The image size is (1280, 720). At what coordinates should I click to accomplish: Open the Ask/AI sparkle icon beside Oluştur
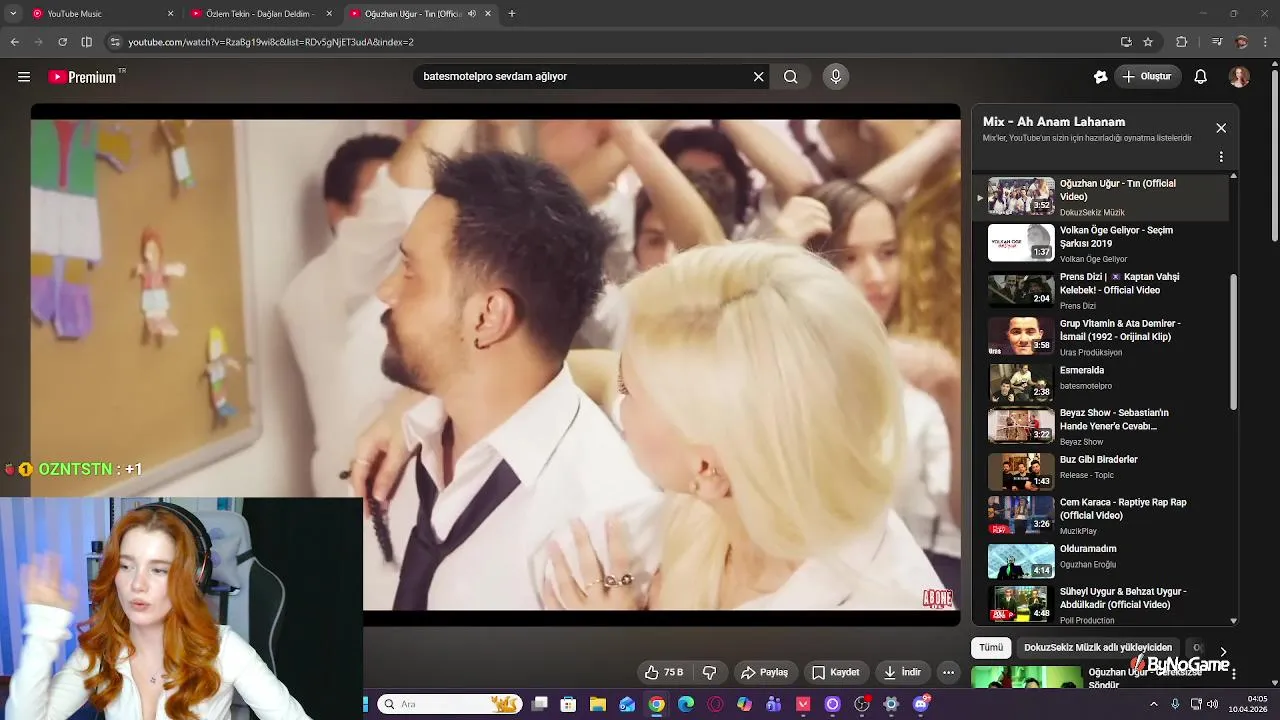tap(1101, 77)
